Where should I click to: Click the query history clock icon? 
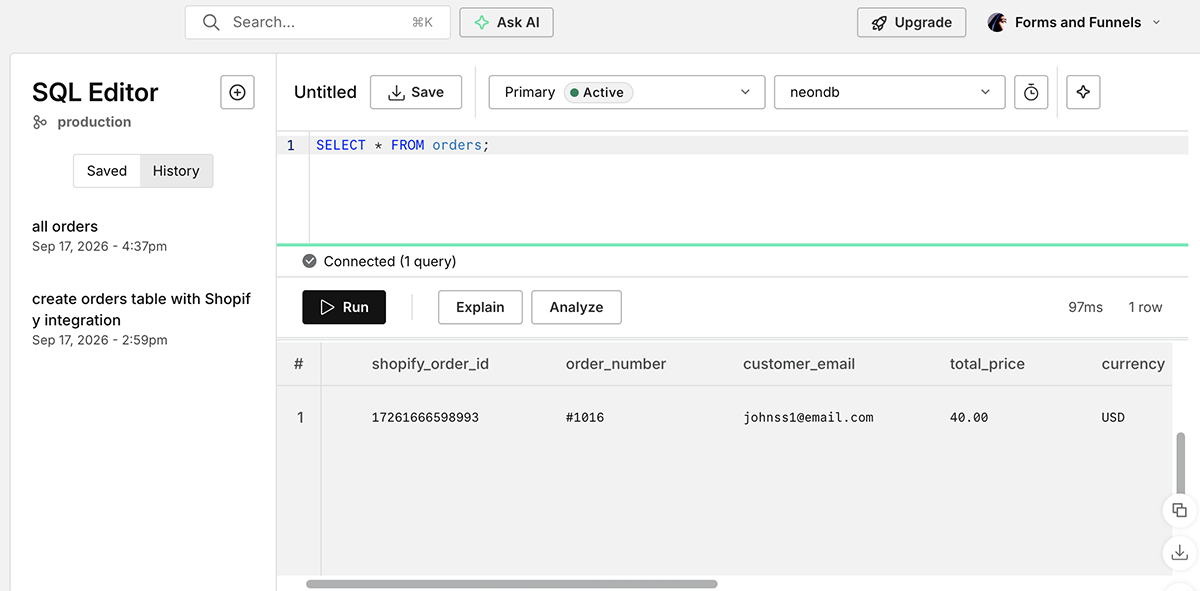(x=1031, y=92)
